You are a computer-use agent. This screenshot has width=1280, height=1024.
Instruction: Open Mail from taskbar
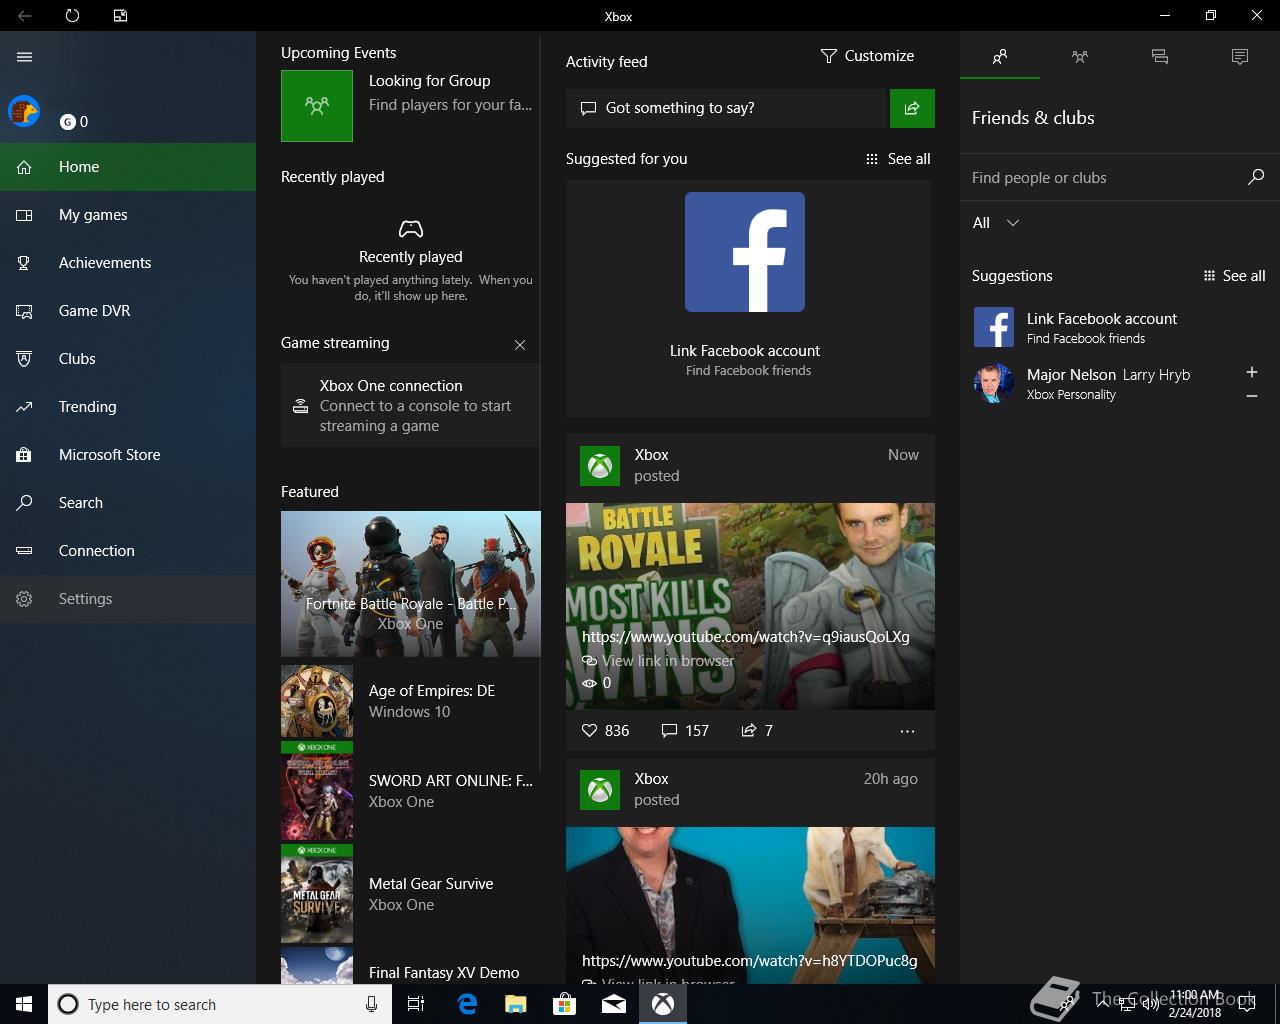(x=614, y=1004)
